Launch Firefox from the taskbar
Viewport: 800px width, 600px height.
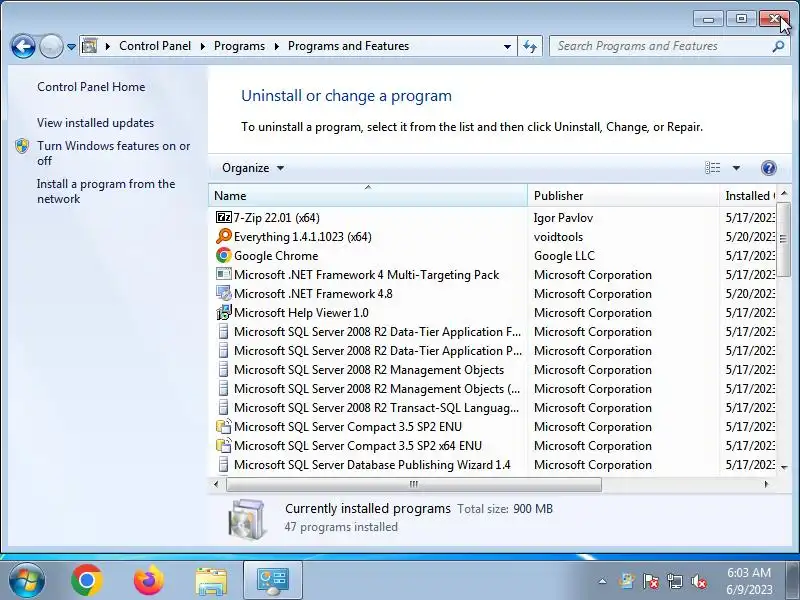[148, 580]
